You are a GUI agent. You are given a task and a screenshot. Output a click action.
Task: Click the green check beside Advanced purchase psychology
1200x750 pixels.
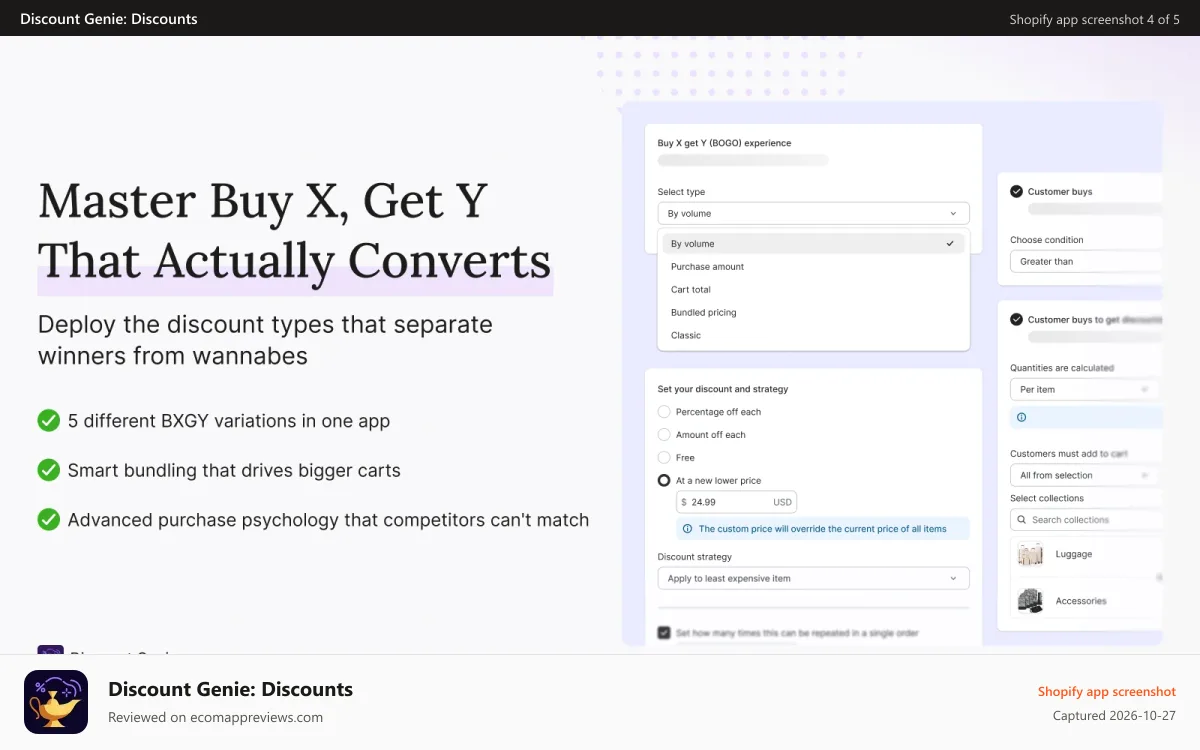point(49,520)
